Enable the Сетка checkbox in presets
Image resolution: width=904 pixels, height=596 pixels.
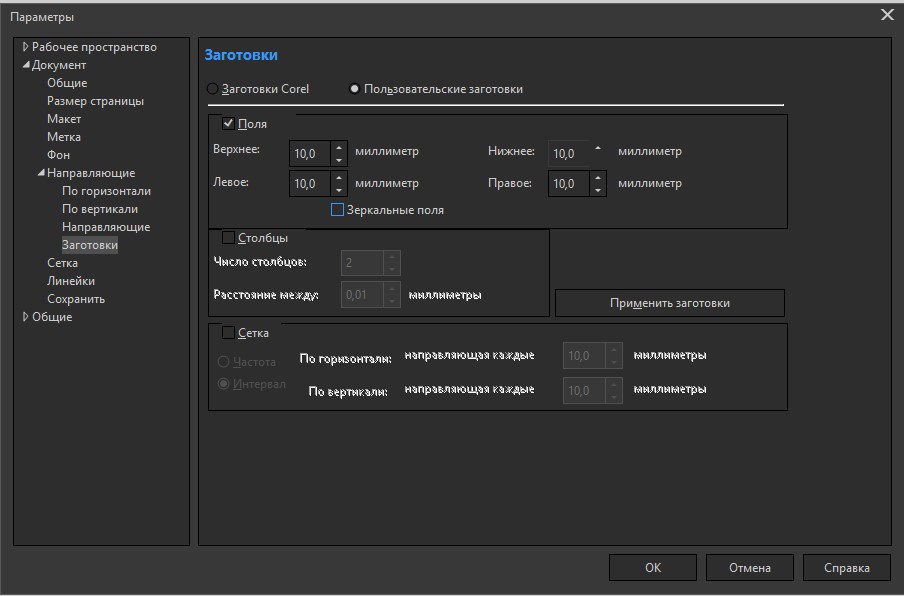(x=228, y=333)
